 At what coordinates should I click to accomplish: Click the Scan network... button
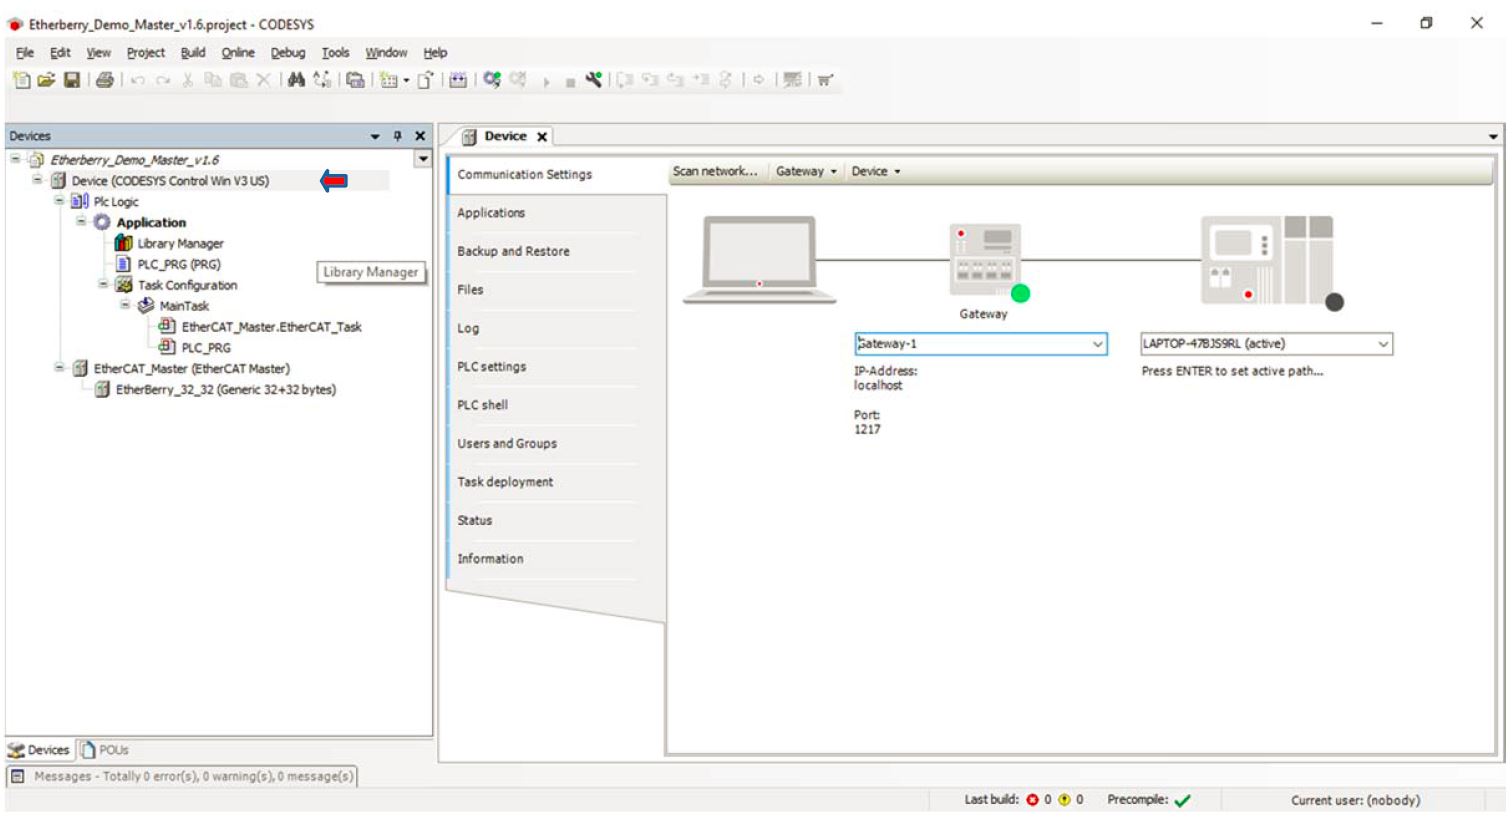point(715,171)
